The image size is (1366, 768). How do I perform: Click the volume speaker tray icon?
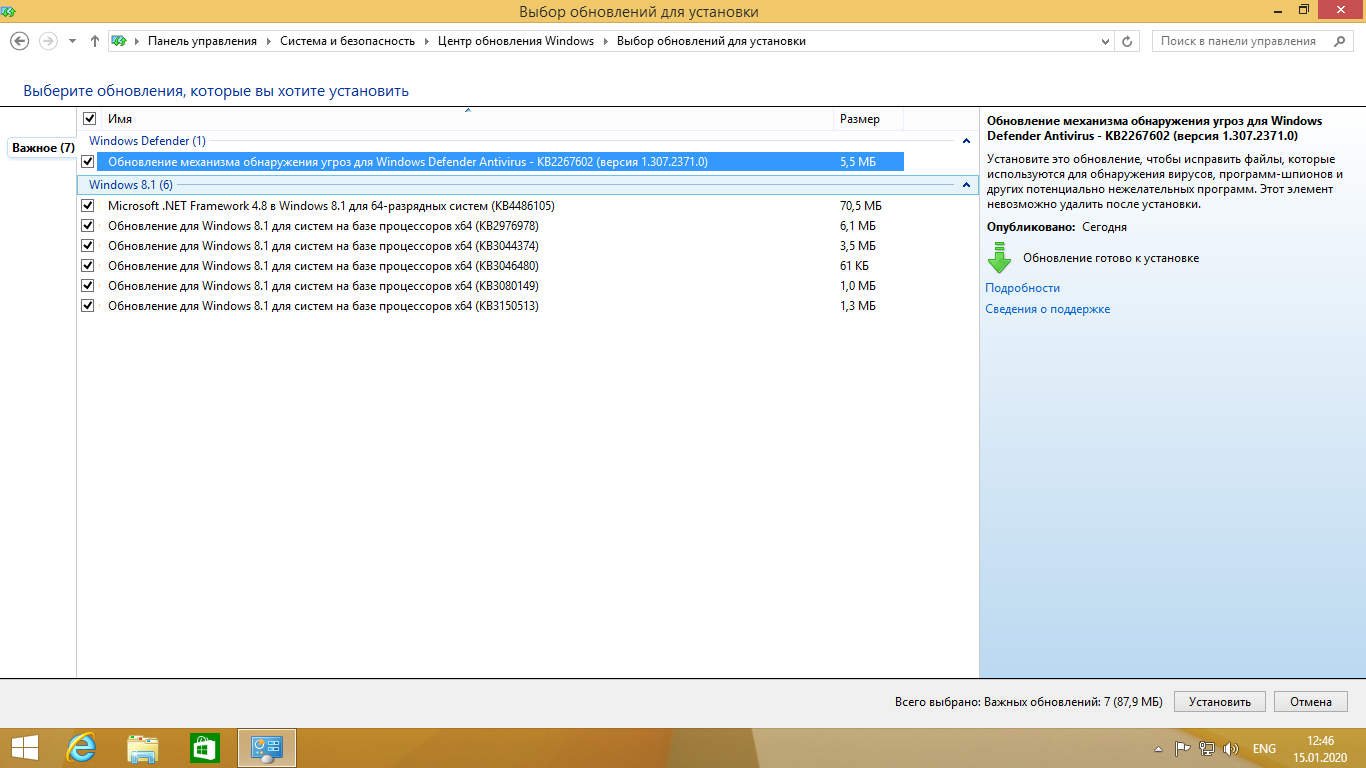pos(1231,748)
